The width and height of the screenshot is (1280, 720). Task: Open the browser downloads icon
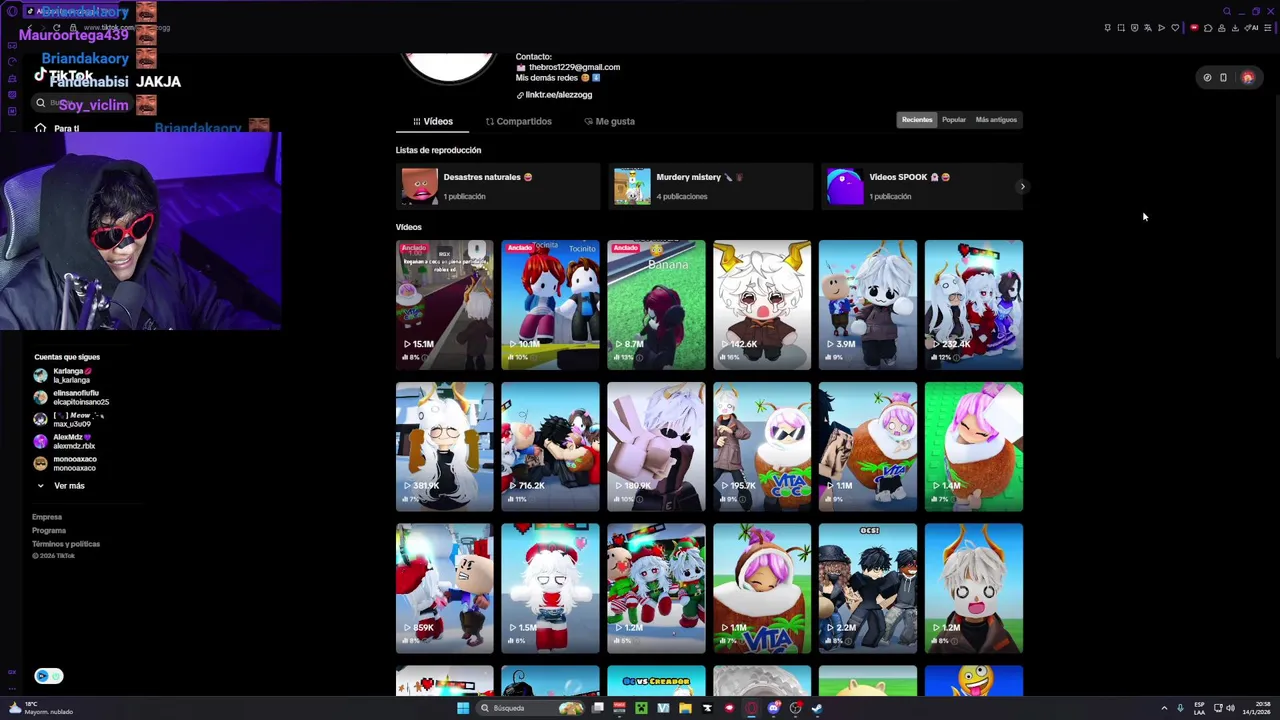(x=1235, y=28)
